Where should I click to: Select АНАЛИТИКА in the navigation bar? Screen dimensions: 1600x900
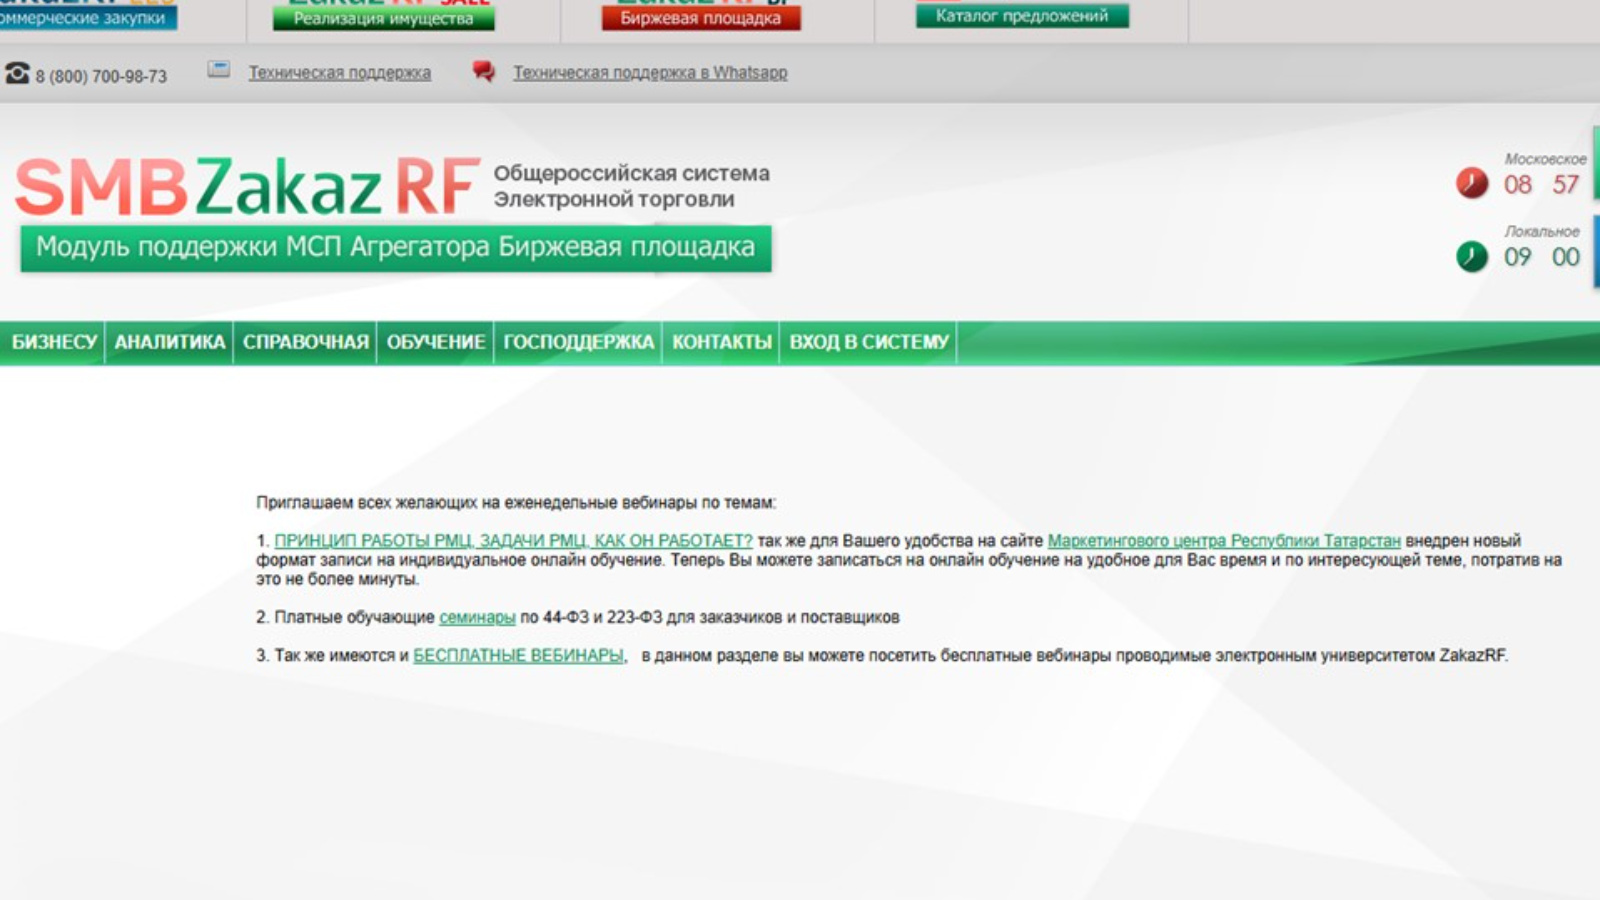(x=170, y=342)
